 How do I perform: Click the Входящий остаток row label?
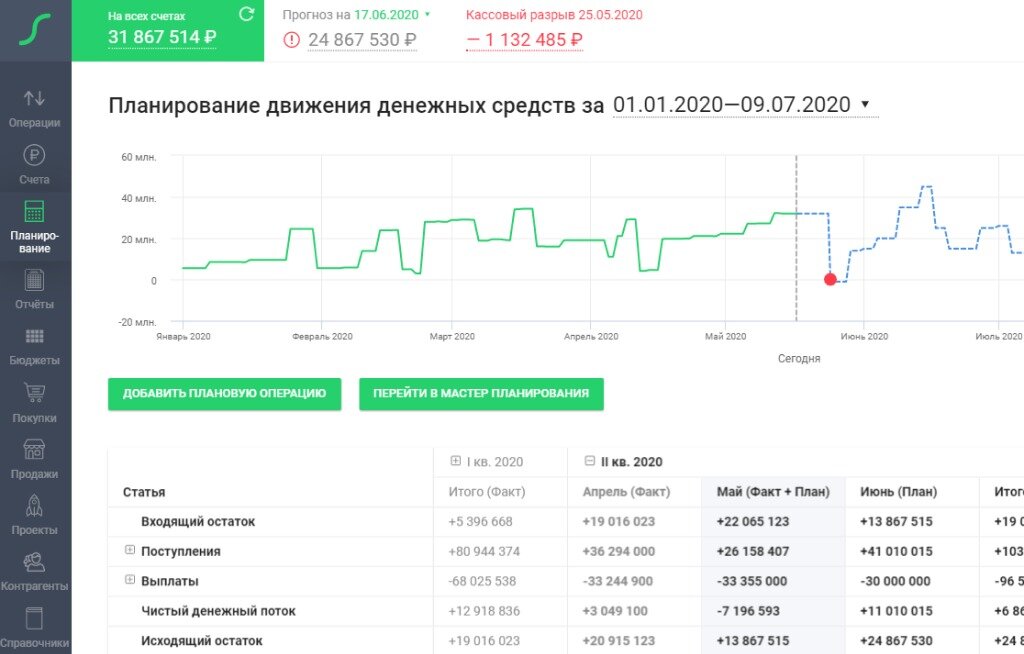(x=198, y=521)
